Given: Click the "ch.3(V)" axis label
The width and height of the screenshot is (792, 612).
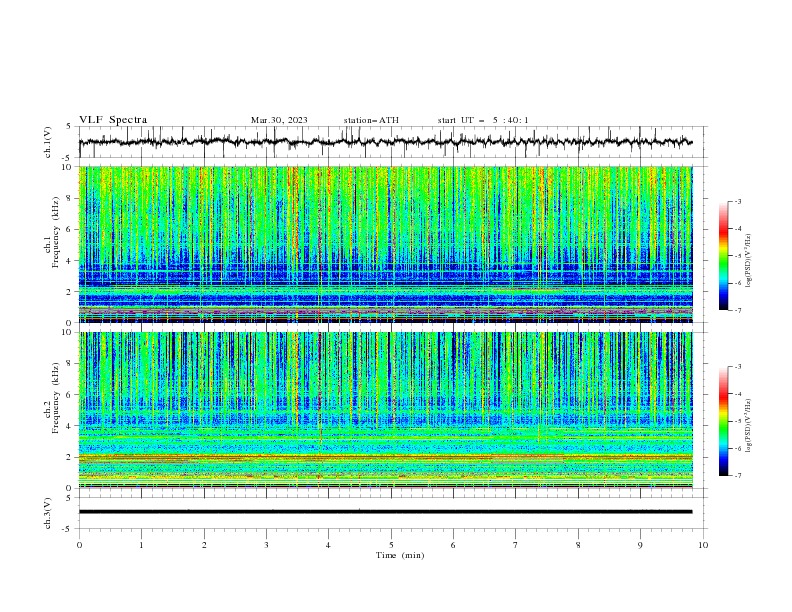Looking at the screenshot, I should point(48,513).
